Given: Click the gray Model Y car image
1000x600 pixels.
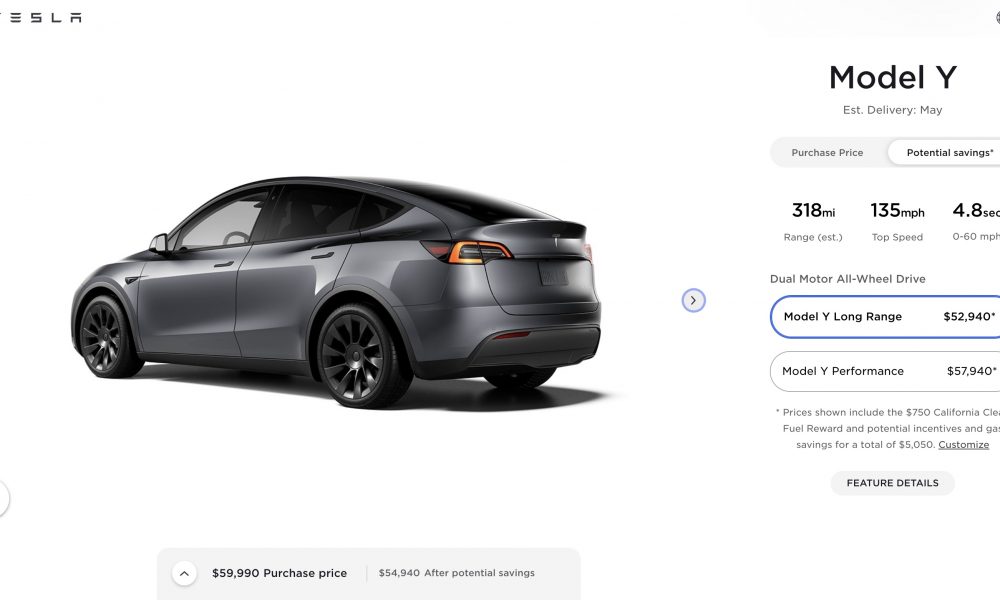Looking at the screenshot, I should [335, 291].
